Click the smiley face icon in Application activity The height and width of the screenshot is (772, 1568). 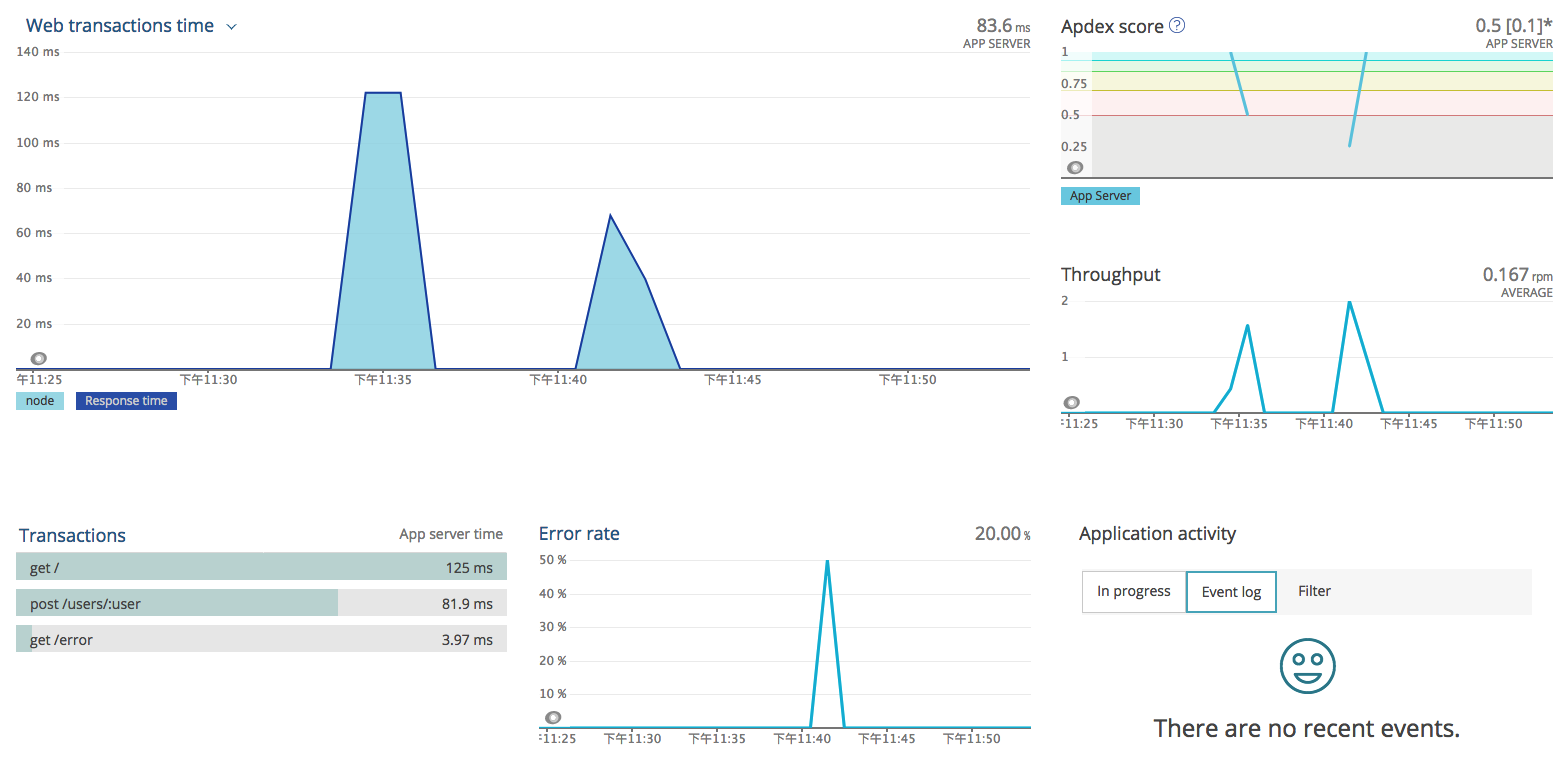[x=1307, y=666]
